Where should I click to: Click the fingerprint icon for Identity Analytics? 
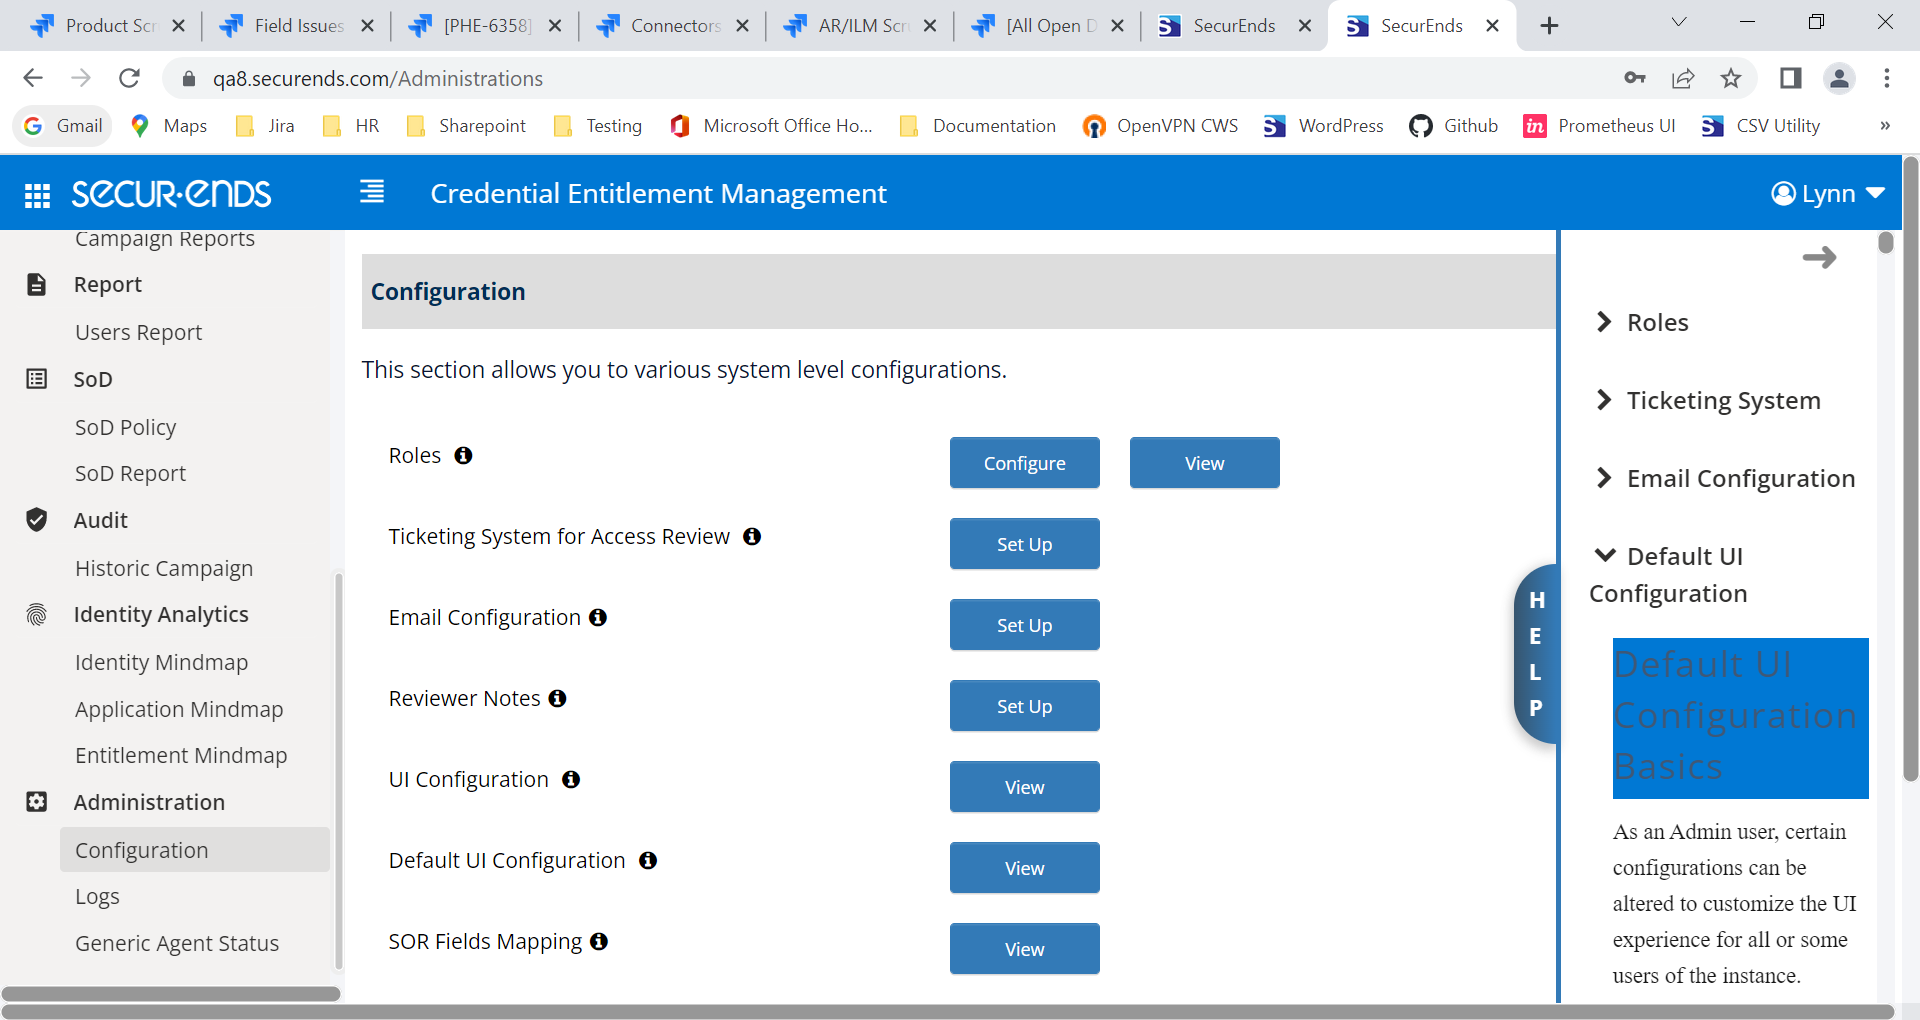[x=37, y=614]
